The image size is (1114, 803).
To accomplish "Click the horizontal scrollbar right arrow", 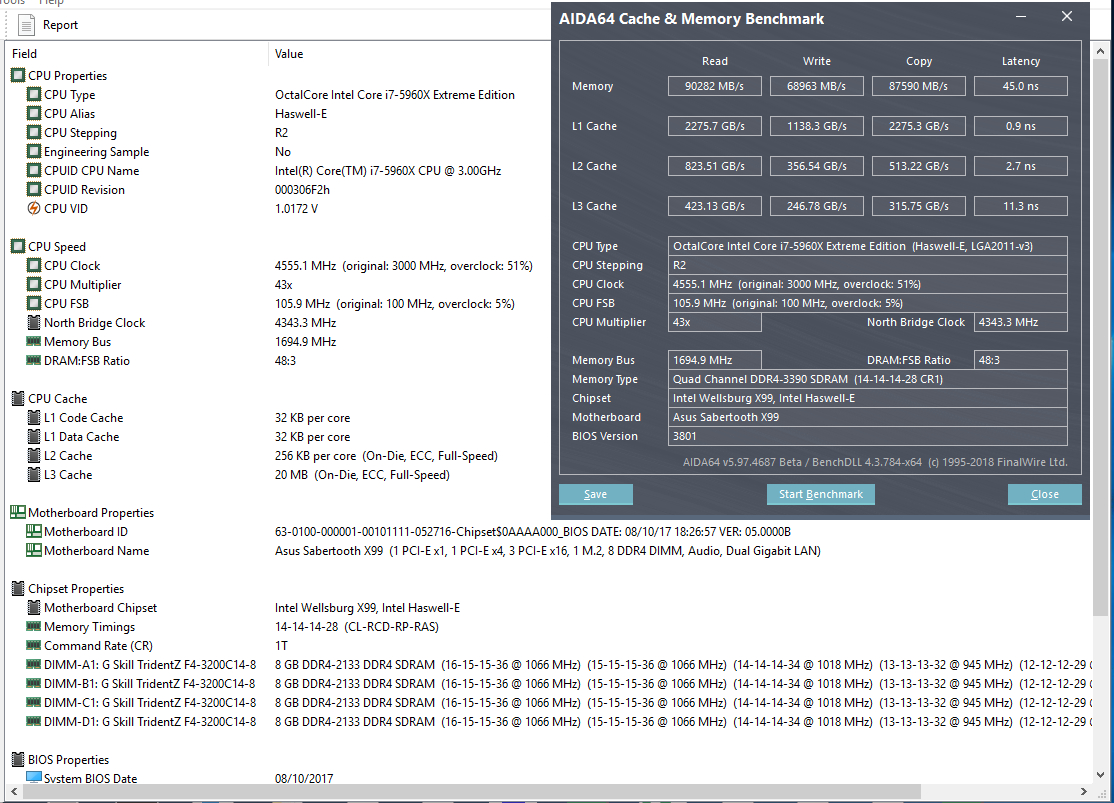I will (x=1083, y=791).
